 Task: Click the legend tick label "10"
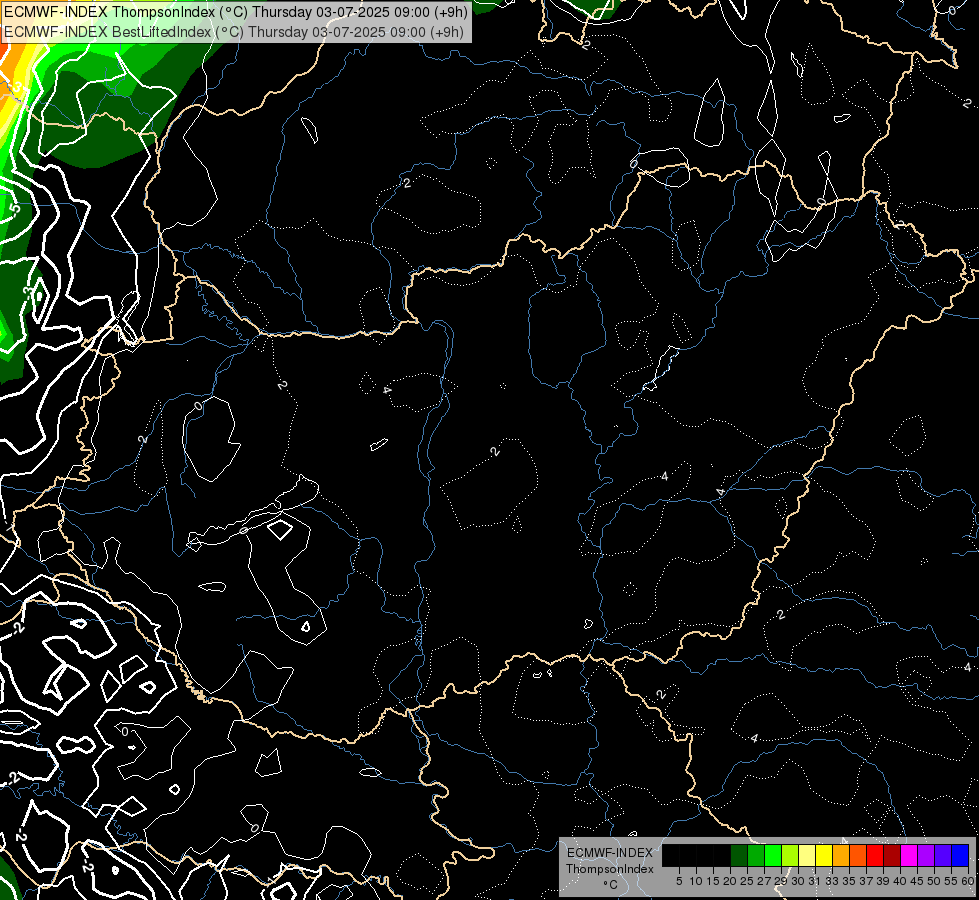696,881
